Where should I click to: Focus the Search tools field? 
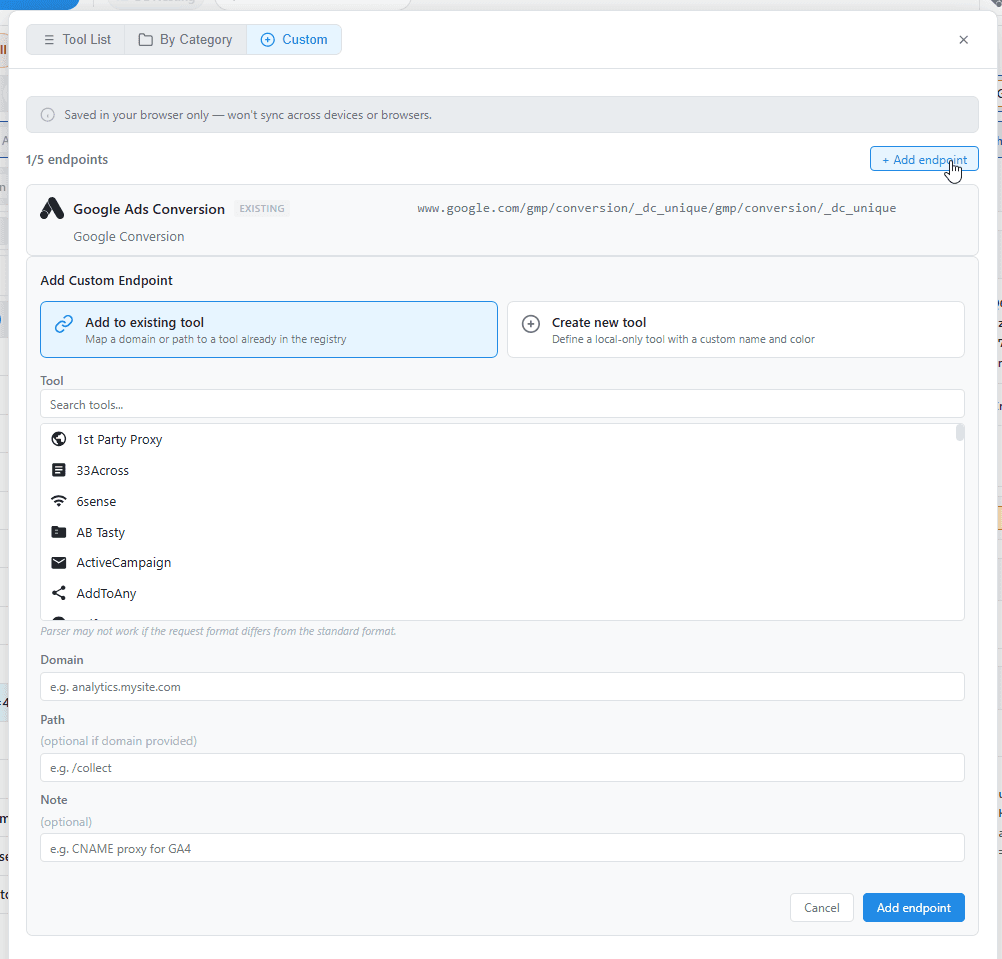[x=502, y=404]
